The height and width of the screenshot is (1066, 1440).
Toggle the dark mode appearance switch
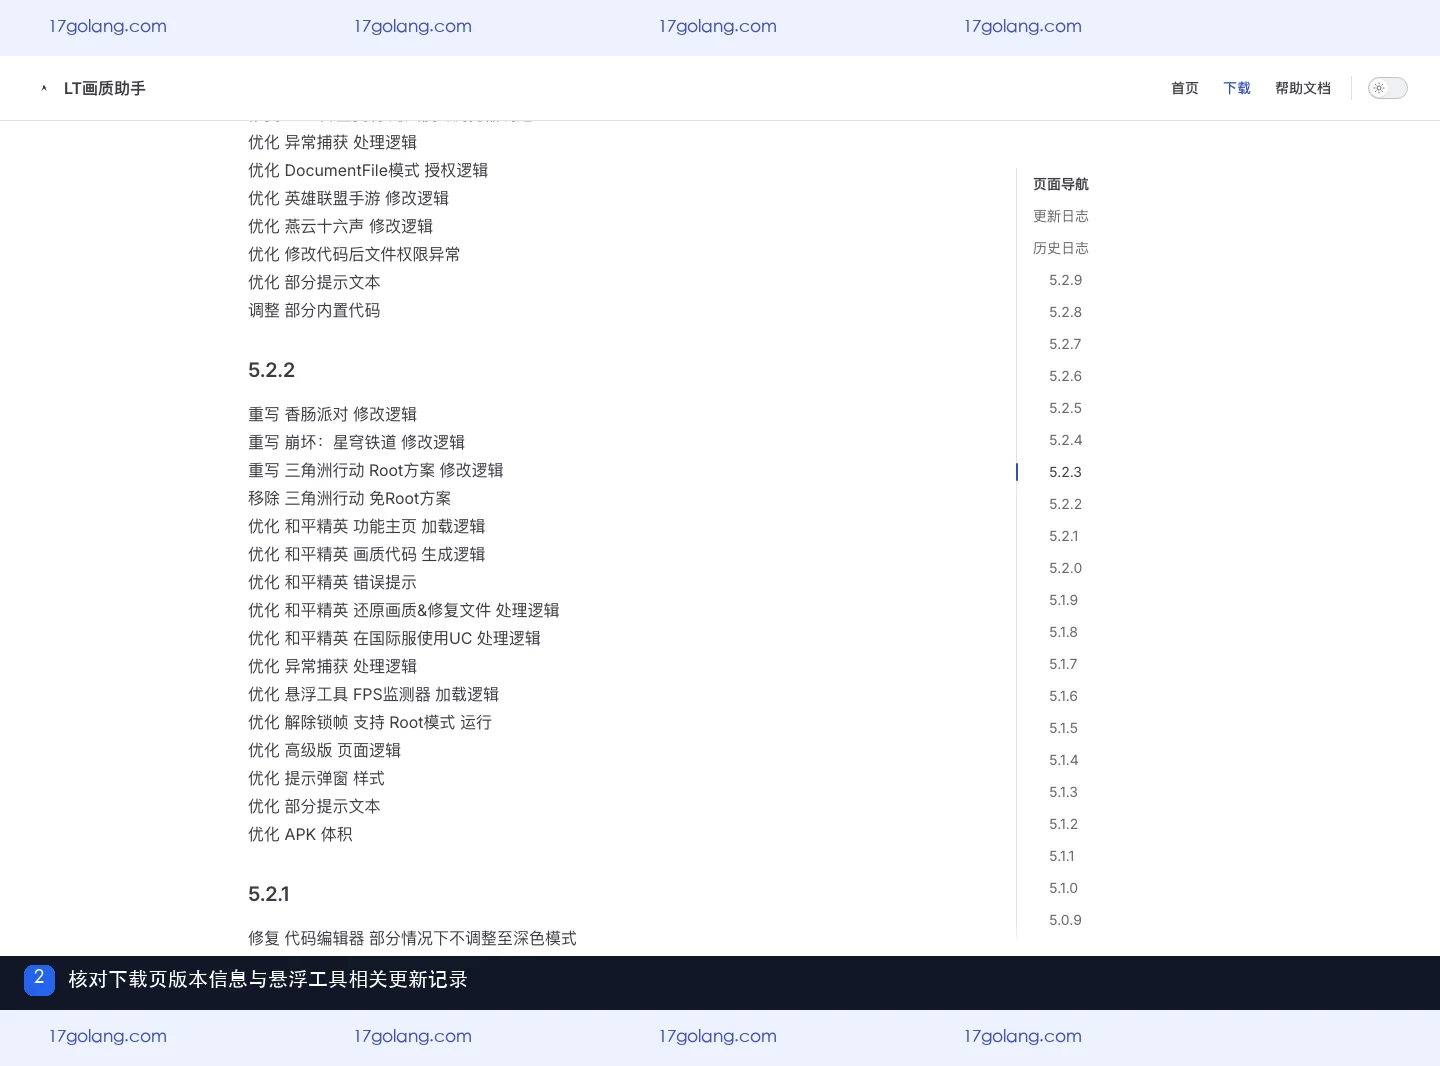pyautogui.click(x=1387, y=88)
